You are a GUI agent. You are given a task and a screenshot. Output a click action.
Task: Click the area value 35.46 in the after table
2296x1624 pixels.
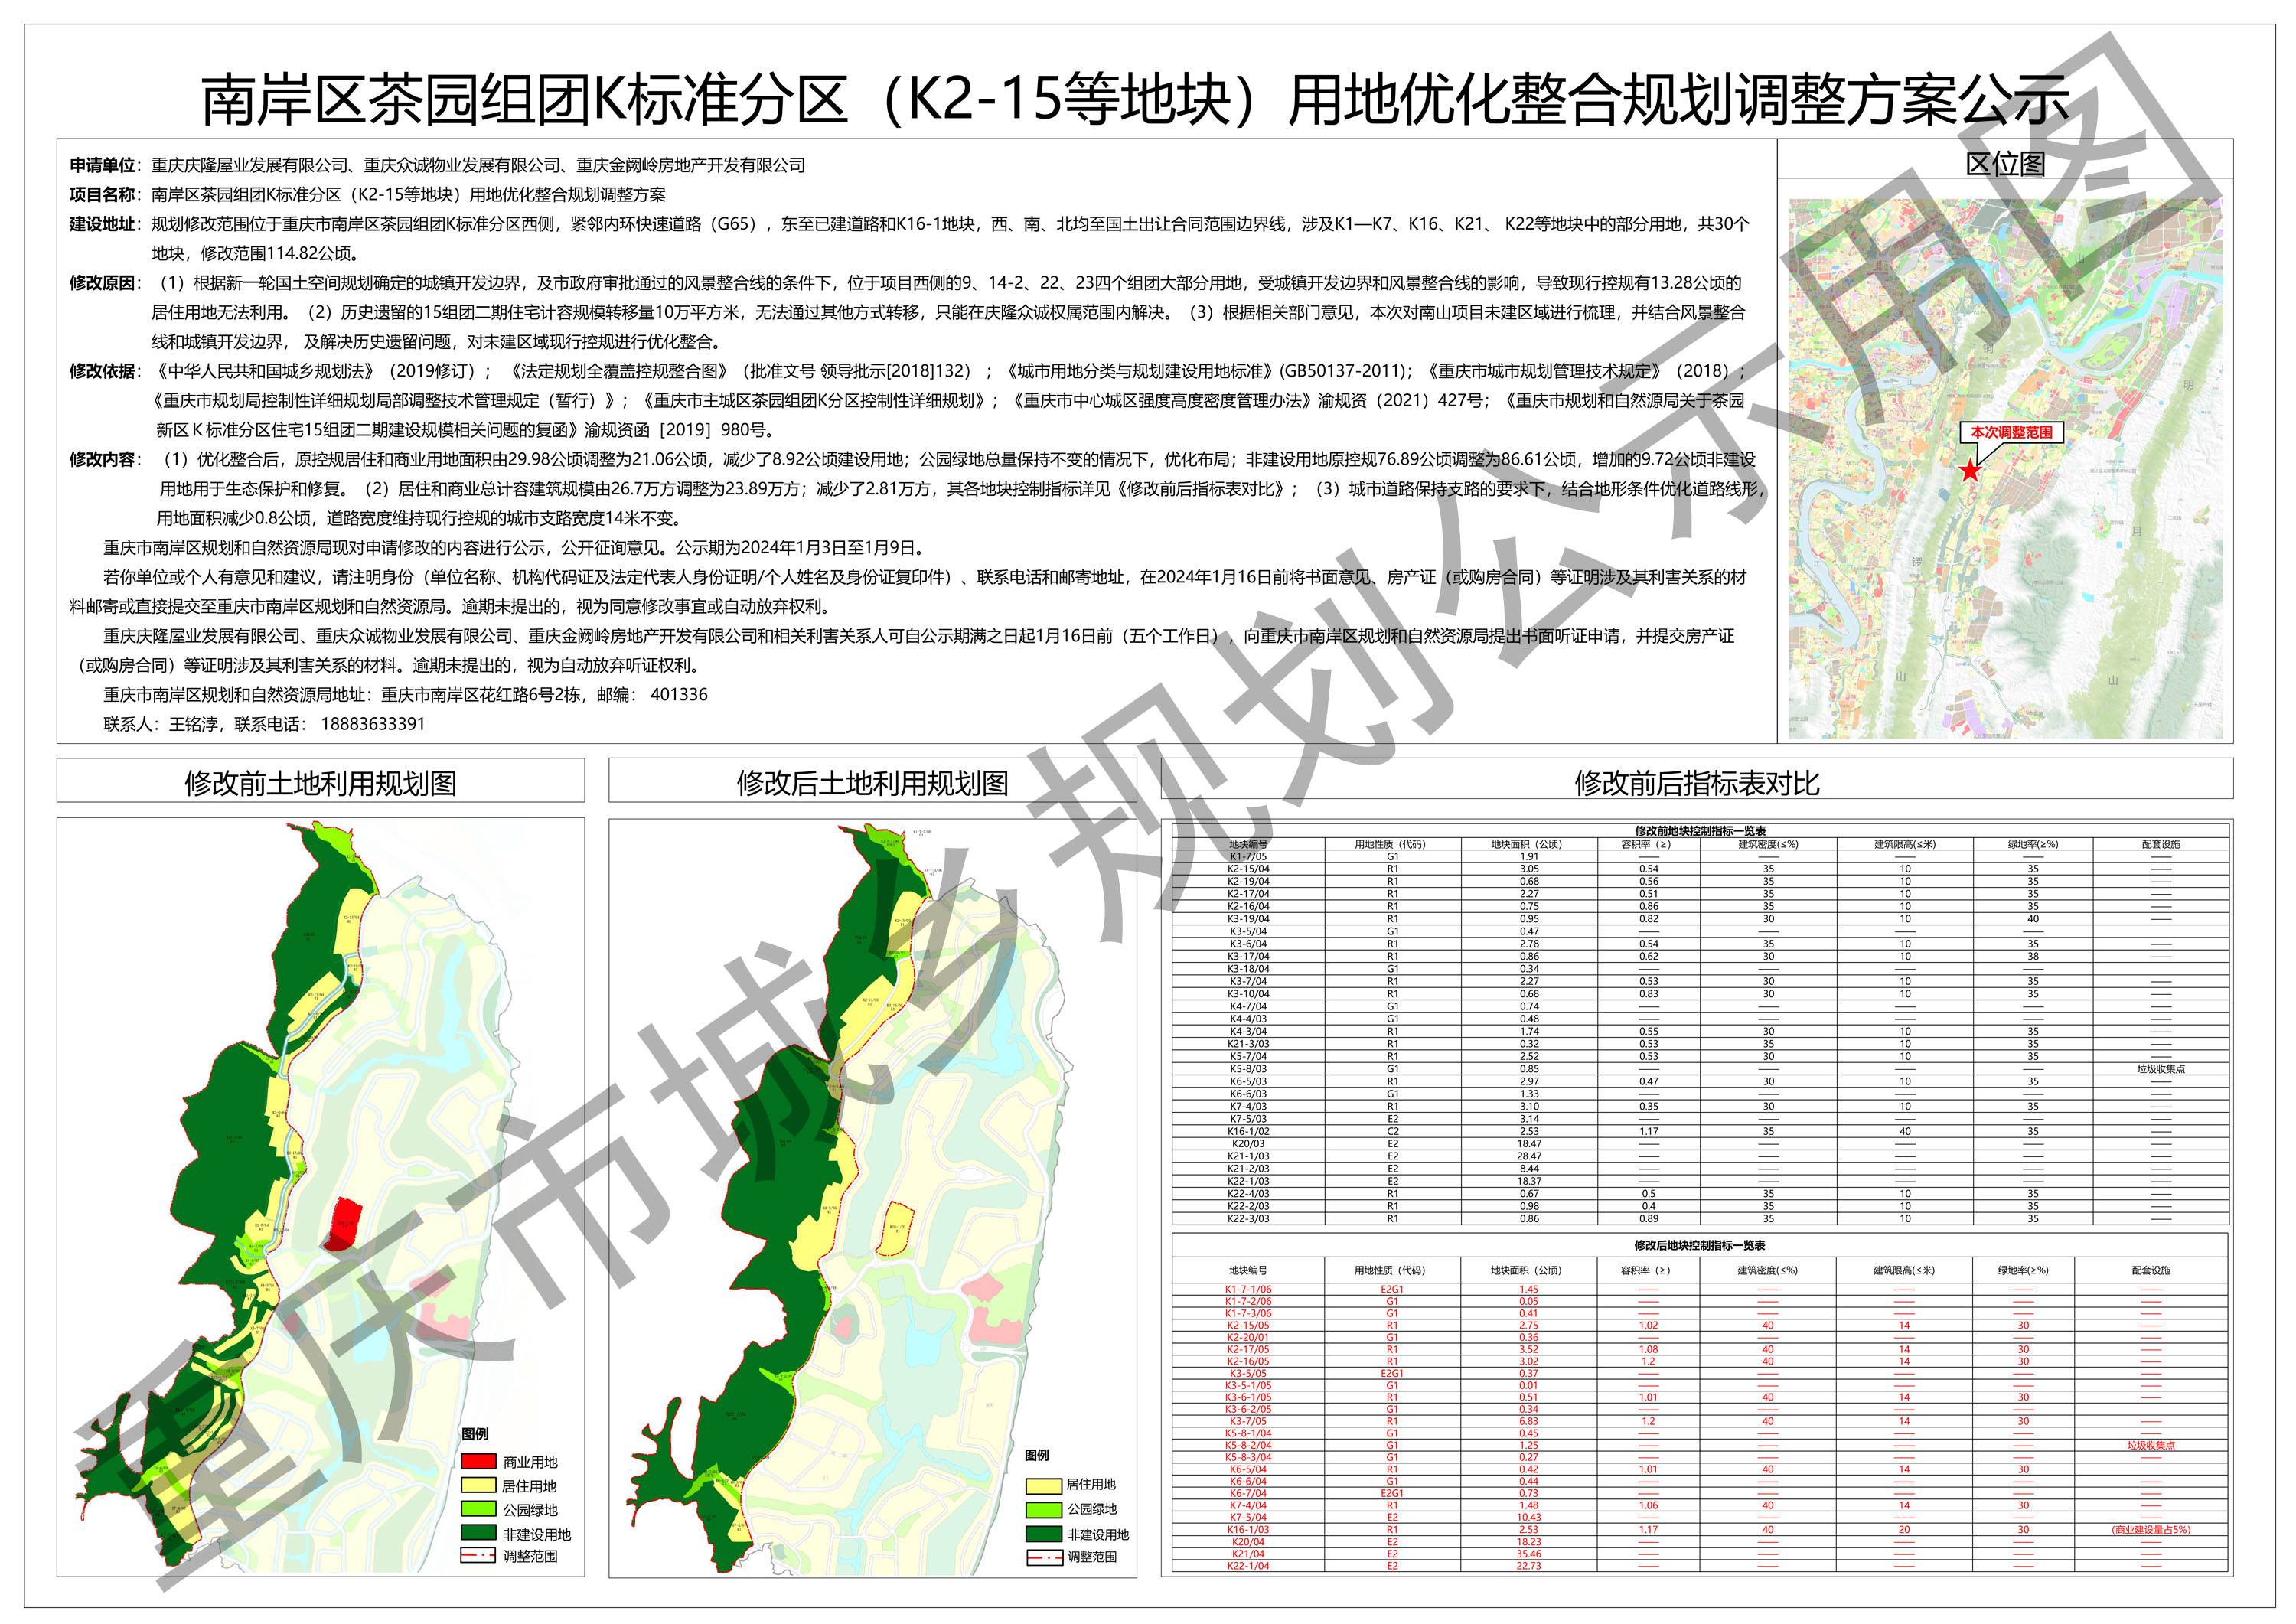pyautogui.click(x=1529, y=1554)
